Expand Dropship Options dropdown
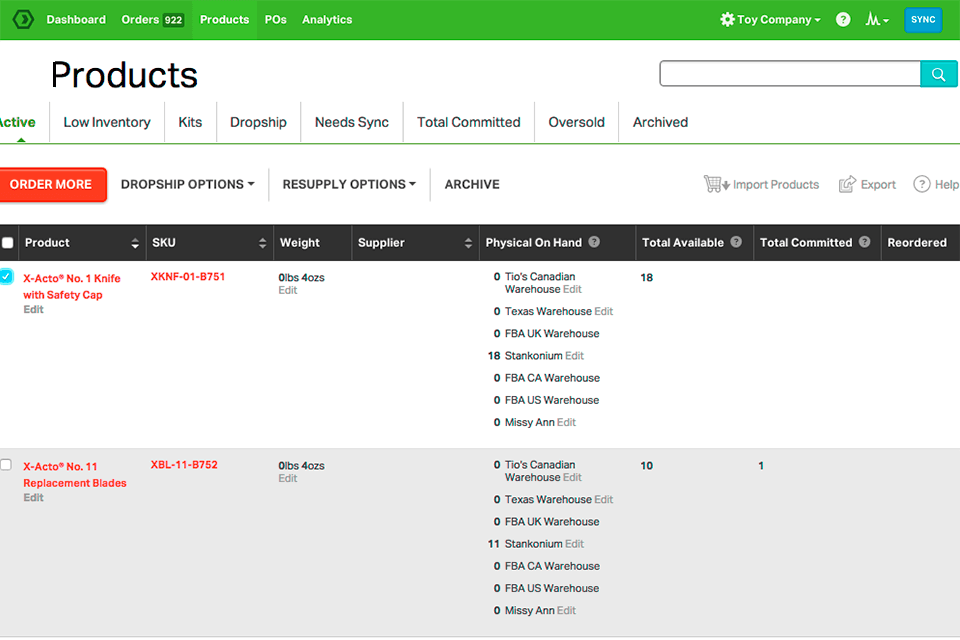 tap(187, 184)
